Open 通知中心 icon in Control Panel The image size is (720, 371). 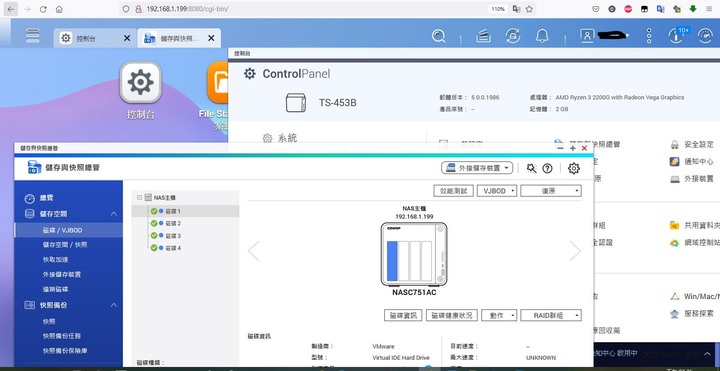click(675, 162)
